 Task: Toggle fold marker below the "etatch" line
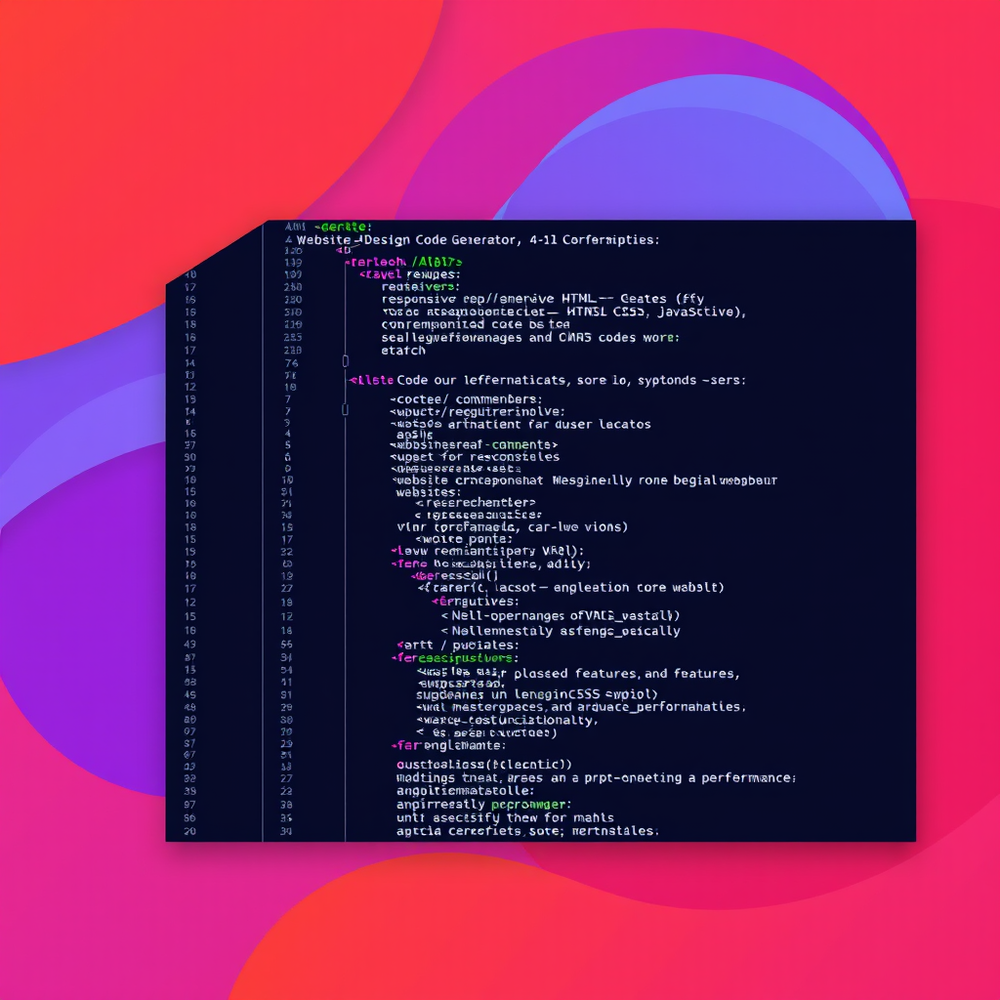346,361
